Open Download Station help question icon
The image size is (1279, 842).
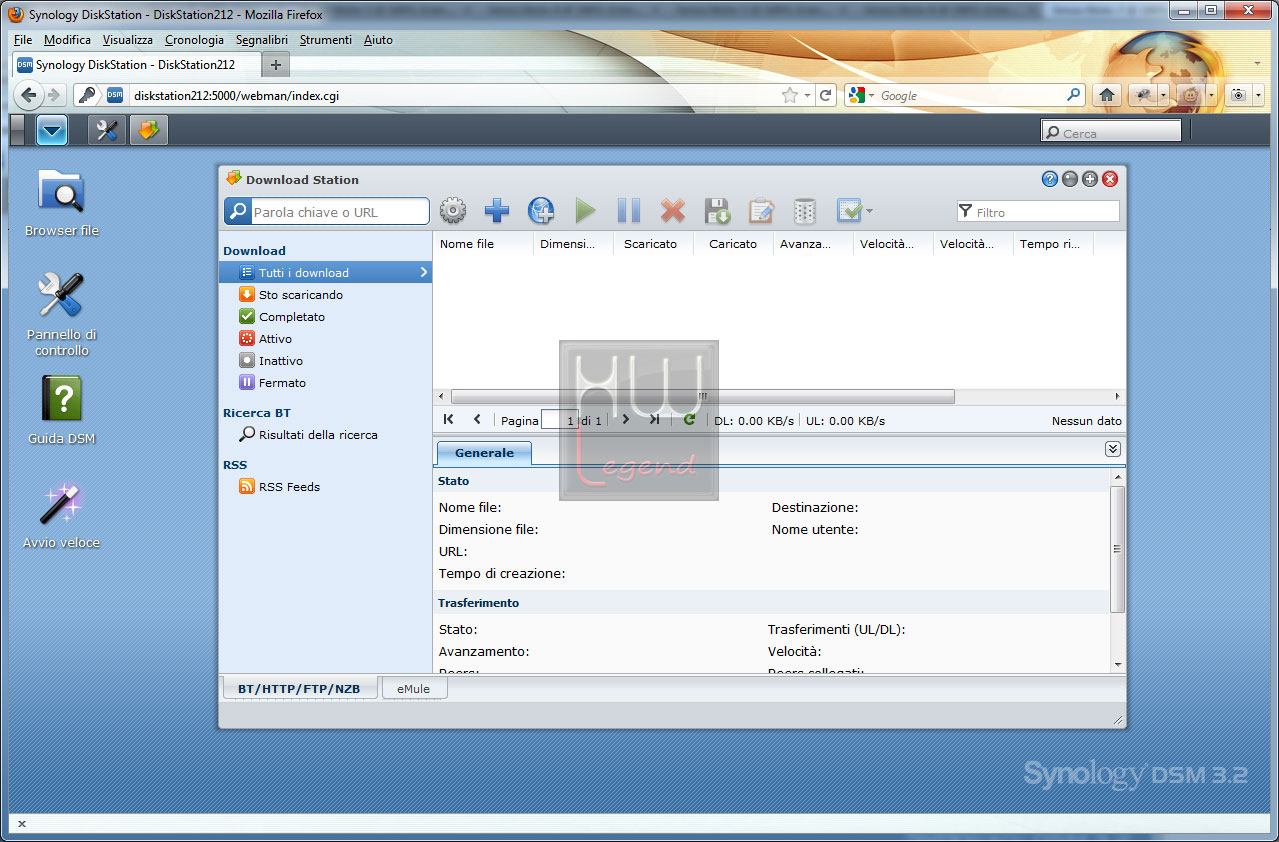(x=1049, y=179)
